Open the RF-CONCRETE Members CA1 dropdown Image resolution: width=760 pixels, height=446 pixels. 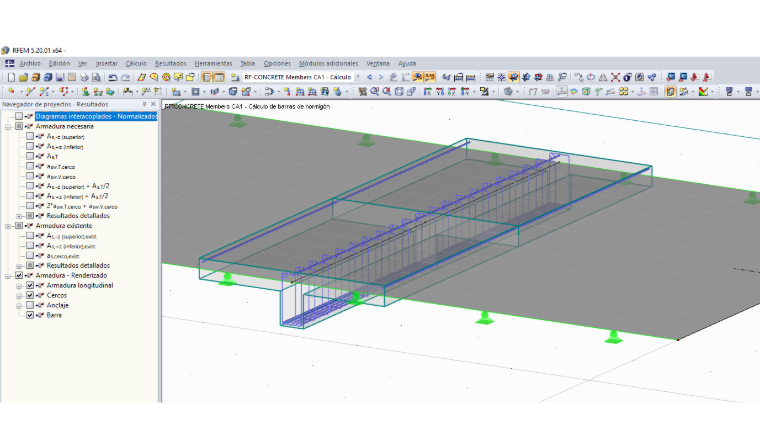(x=358, y=77)
